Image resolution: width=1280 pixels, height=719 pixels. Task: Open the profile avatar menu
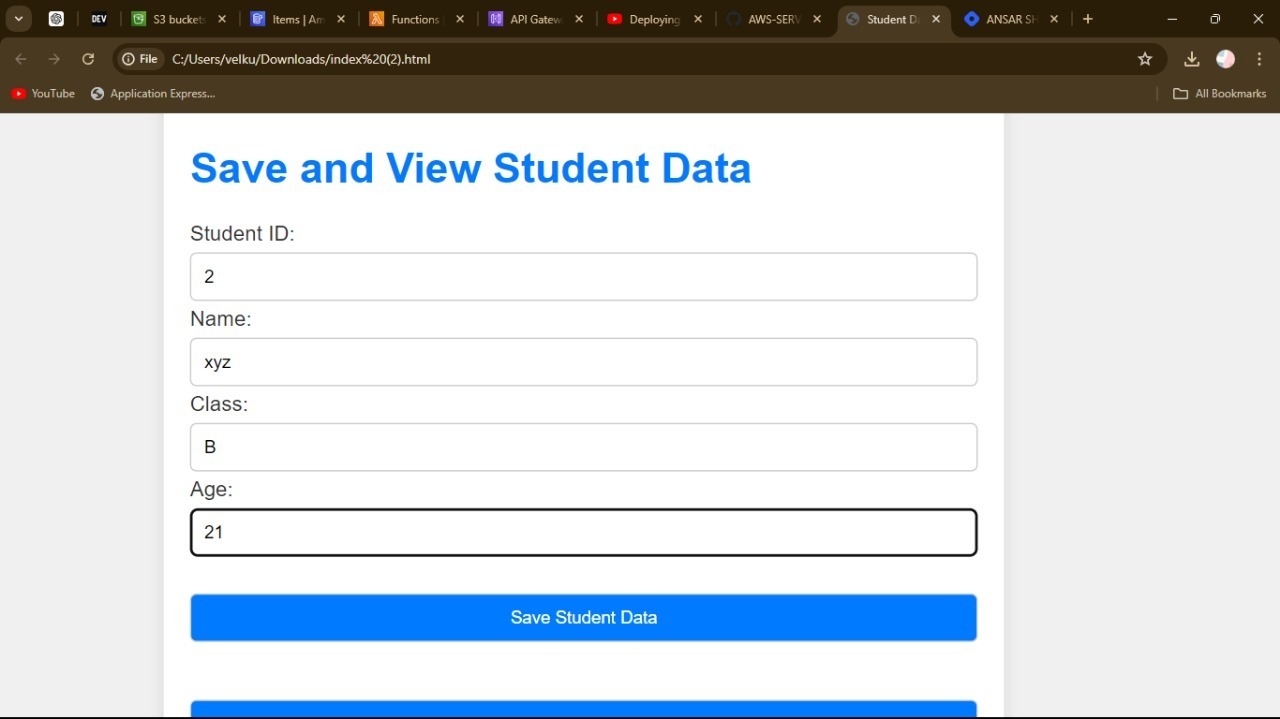1226,59
